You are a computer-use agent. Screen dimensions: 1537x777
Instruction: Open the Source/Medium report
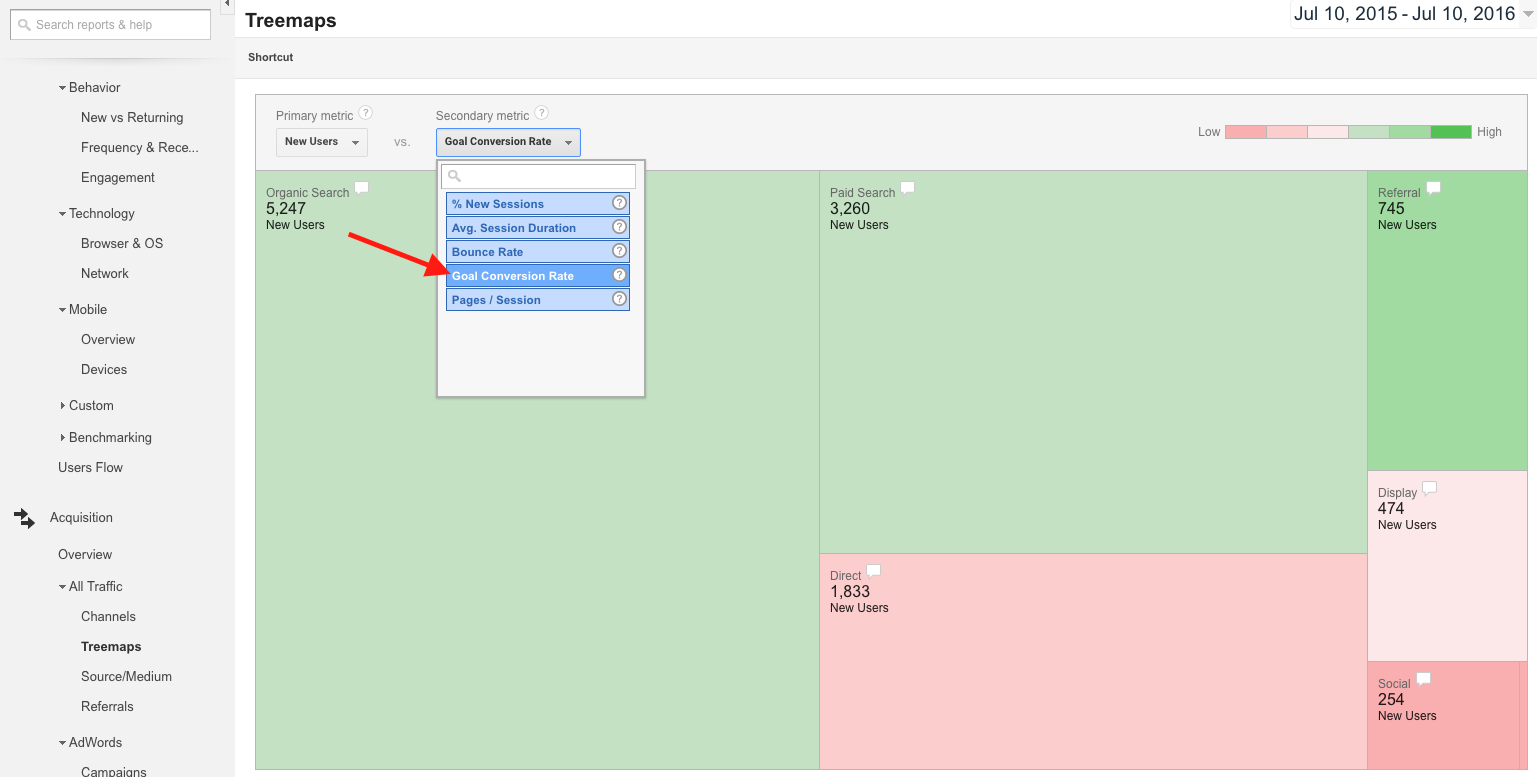pyautogui.click(x=126, y=676)
